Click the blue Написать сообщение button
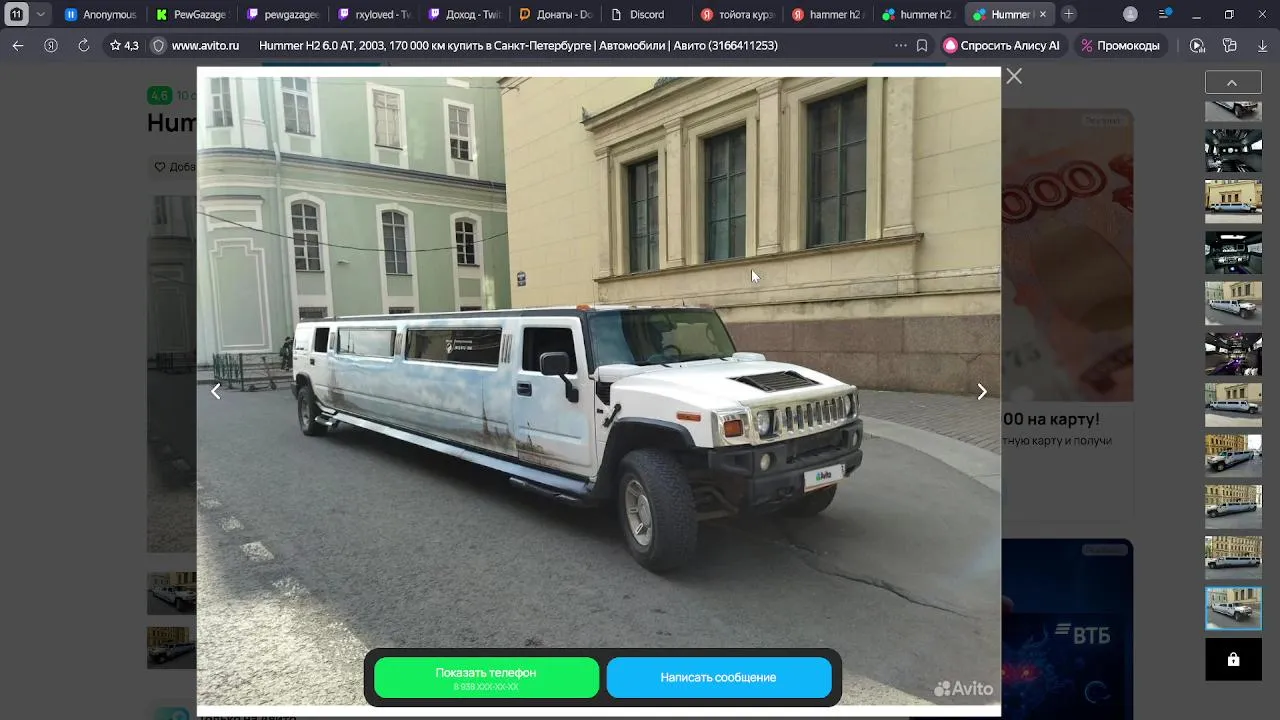The height and width of the screenshot is (720, 1280). click(x=718, y=678)
